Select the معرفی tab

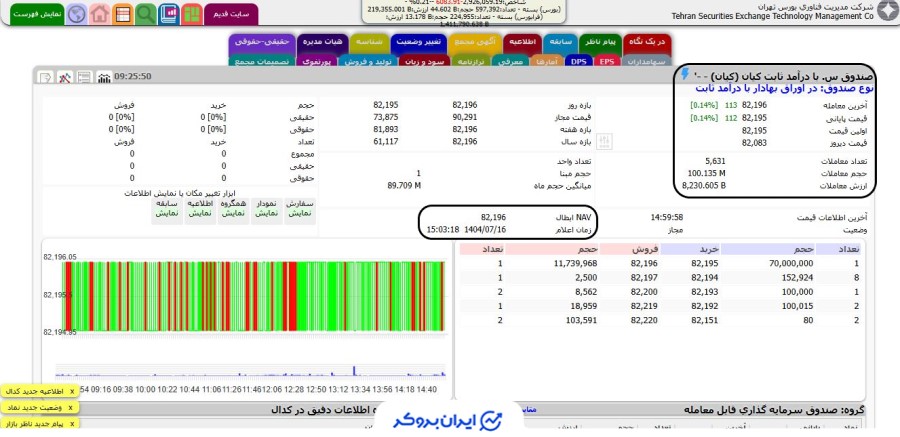coord(511,61)
